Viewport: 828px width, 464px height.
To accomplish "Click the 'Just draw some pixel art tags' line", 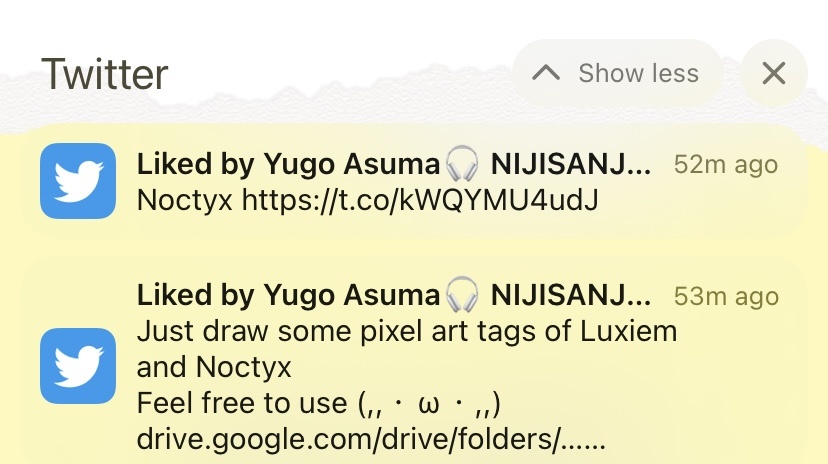I will pos(407,332).
